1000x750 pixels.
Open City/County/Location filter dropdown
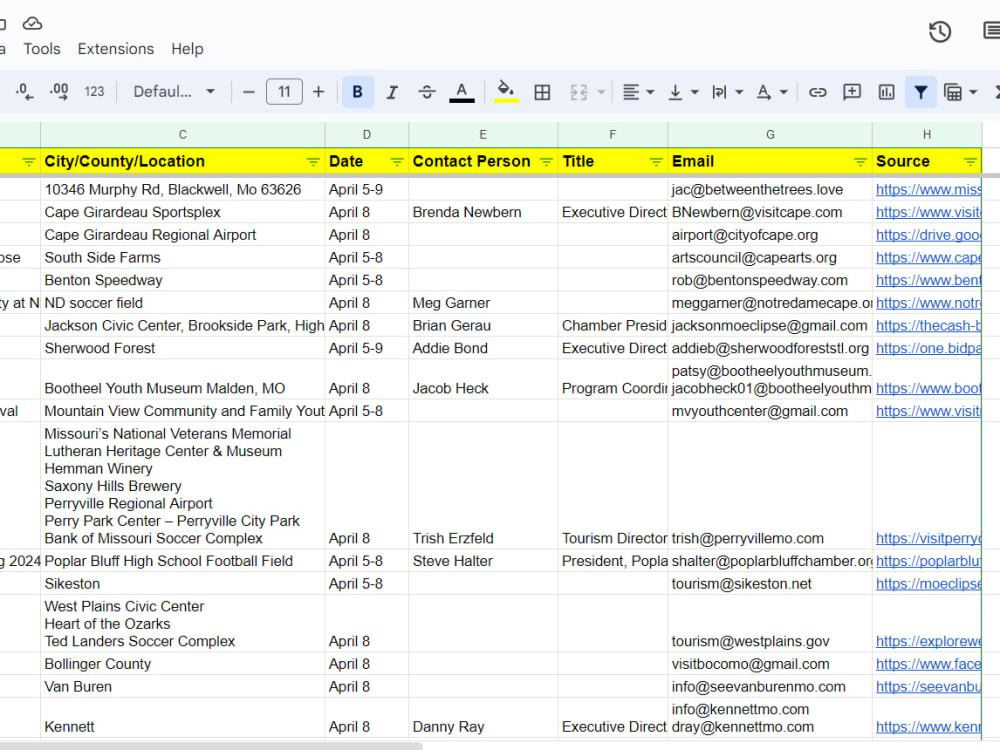pos(313,162)
